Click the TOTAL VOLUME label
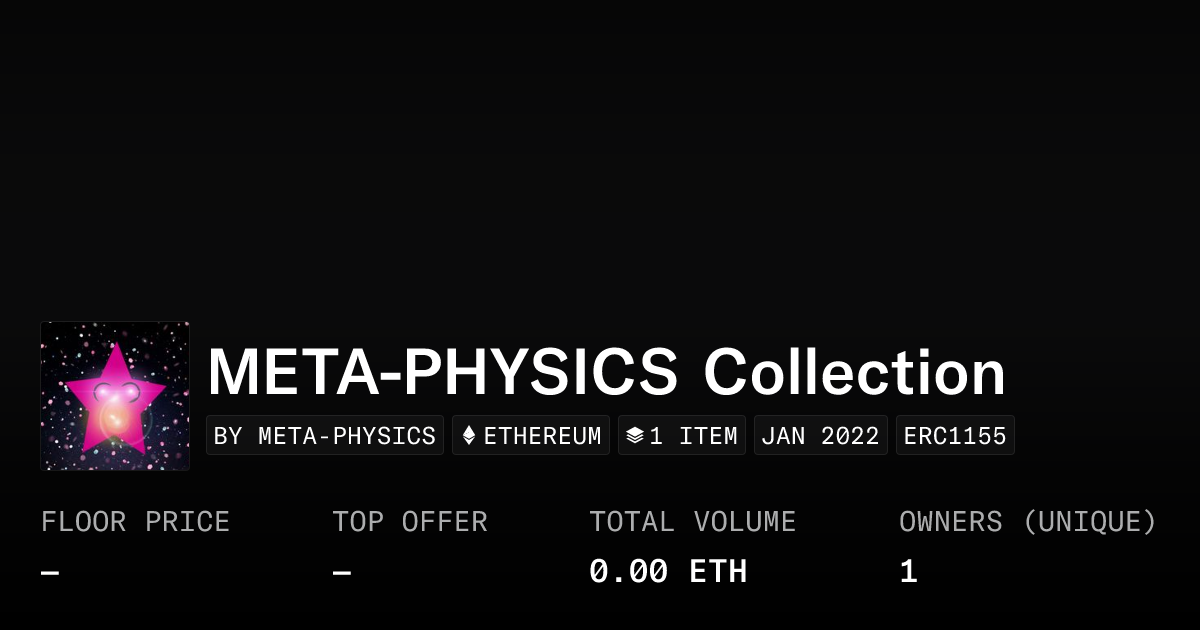1200x630 pixels. click(692, 522)
